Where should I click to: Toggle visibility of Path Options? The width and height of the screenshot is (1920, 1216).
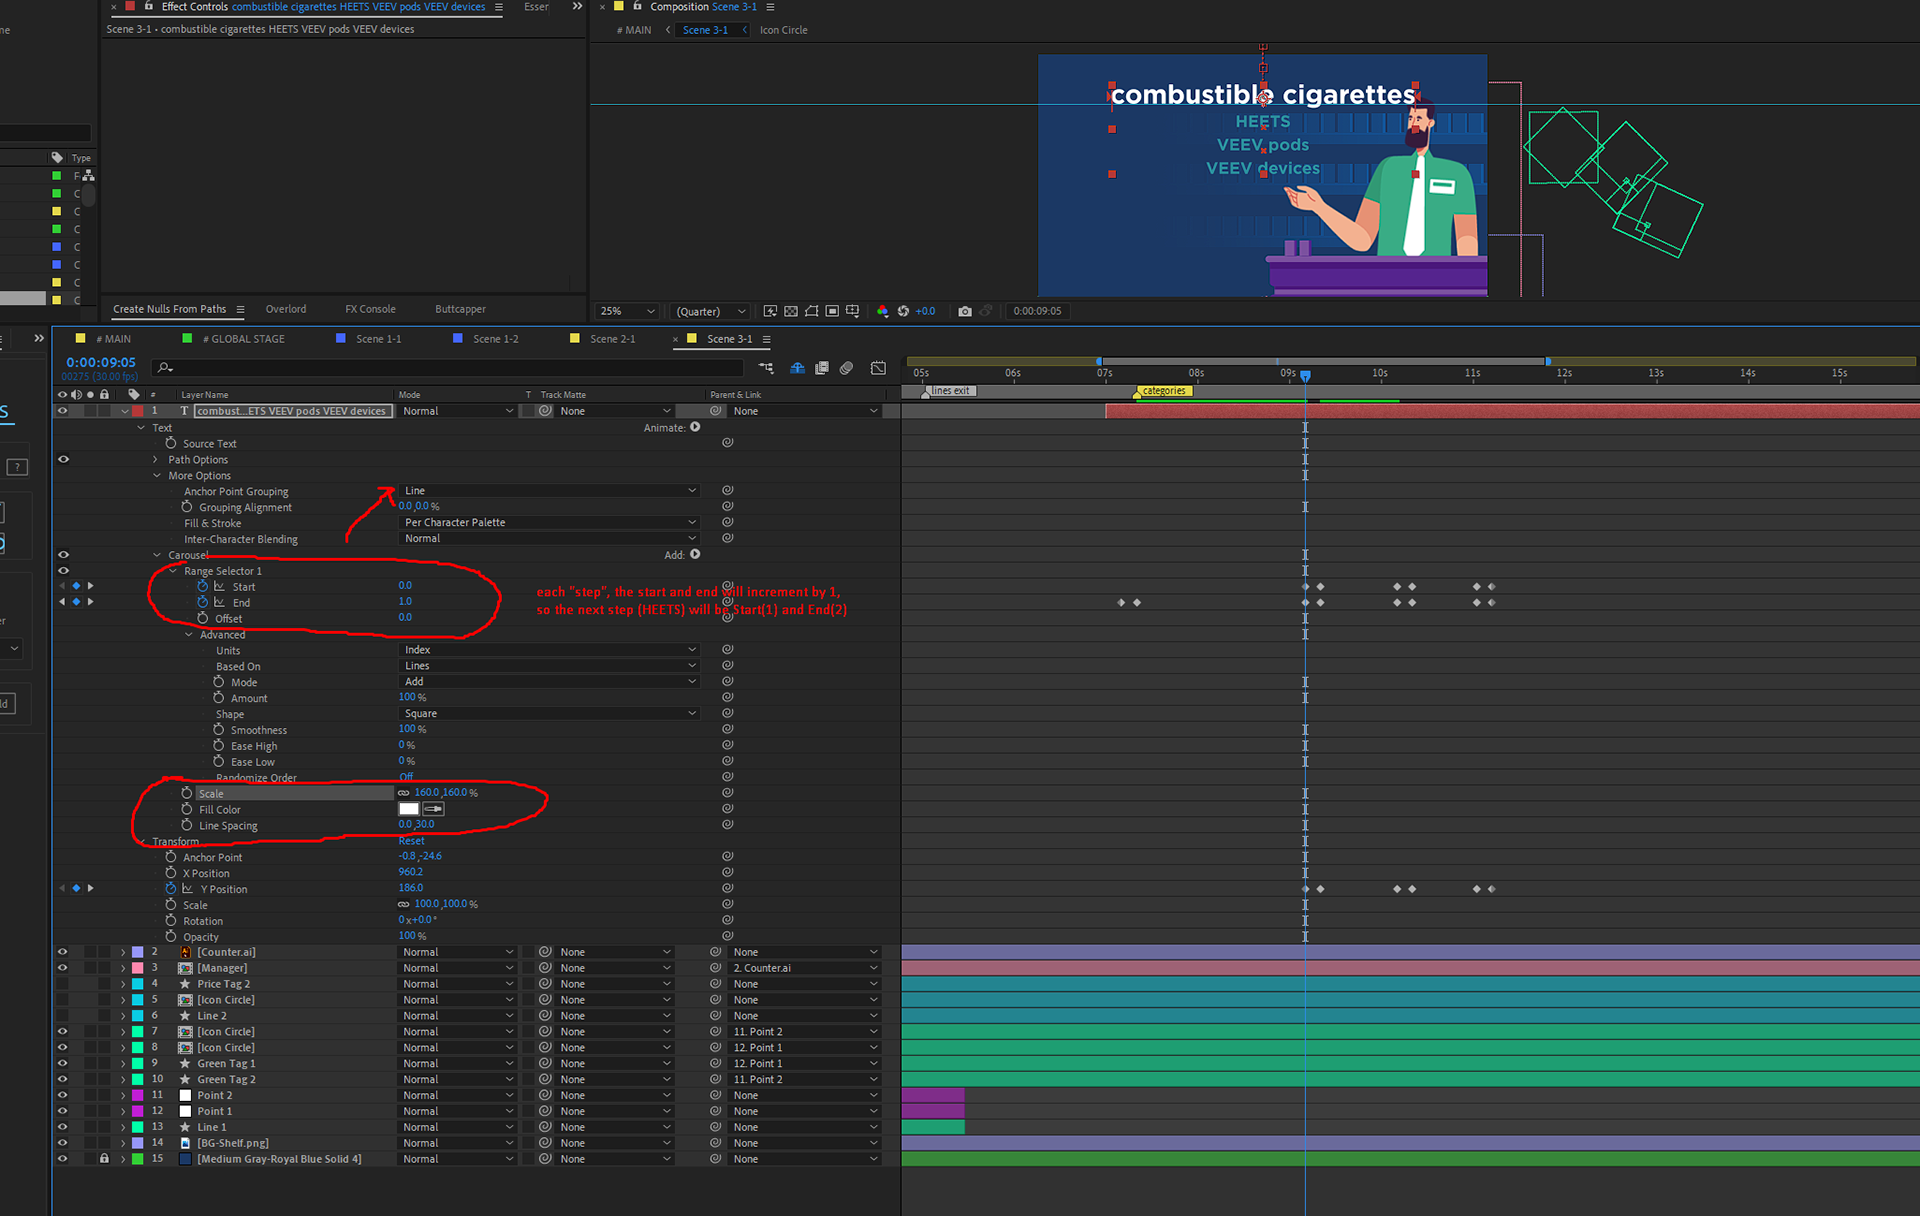(63, 459)
